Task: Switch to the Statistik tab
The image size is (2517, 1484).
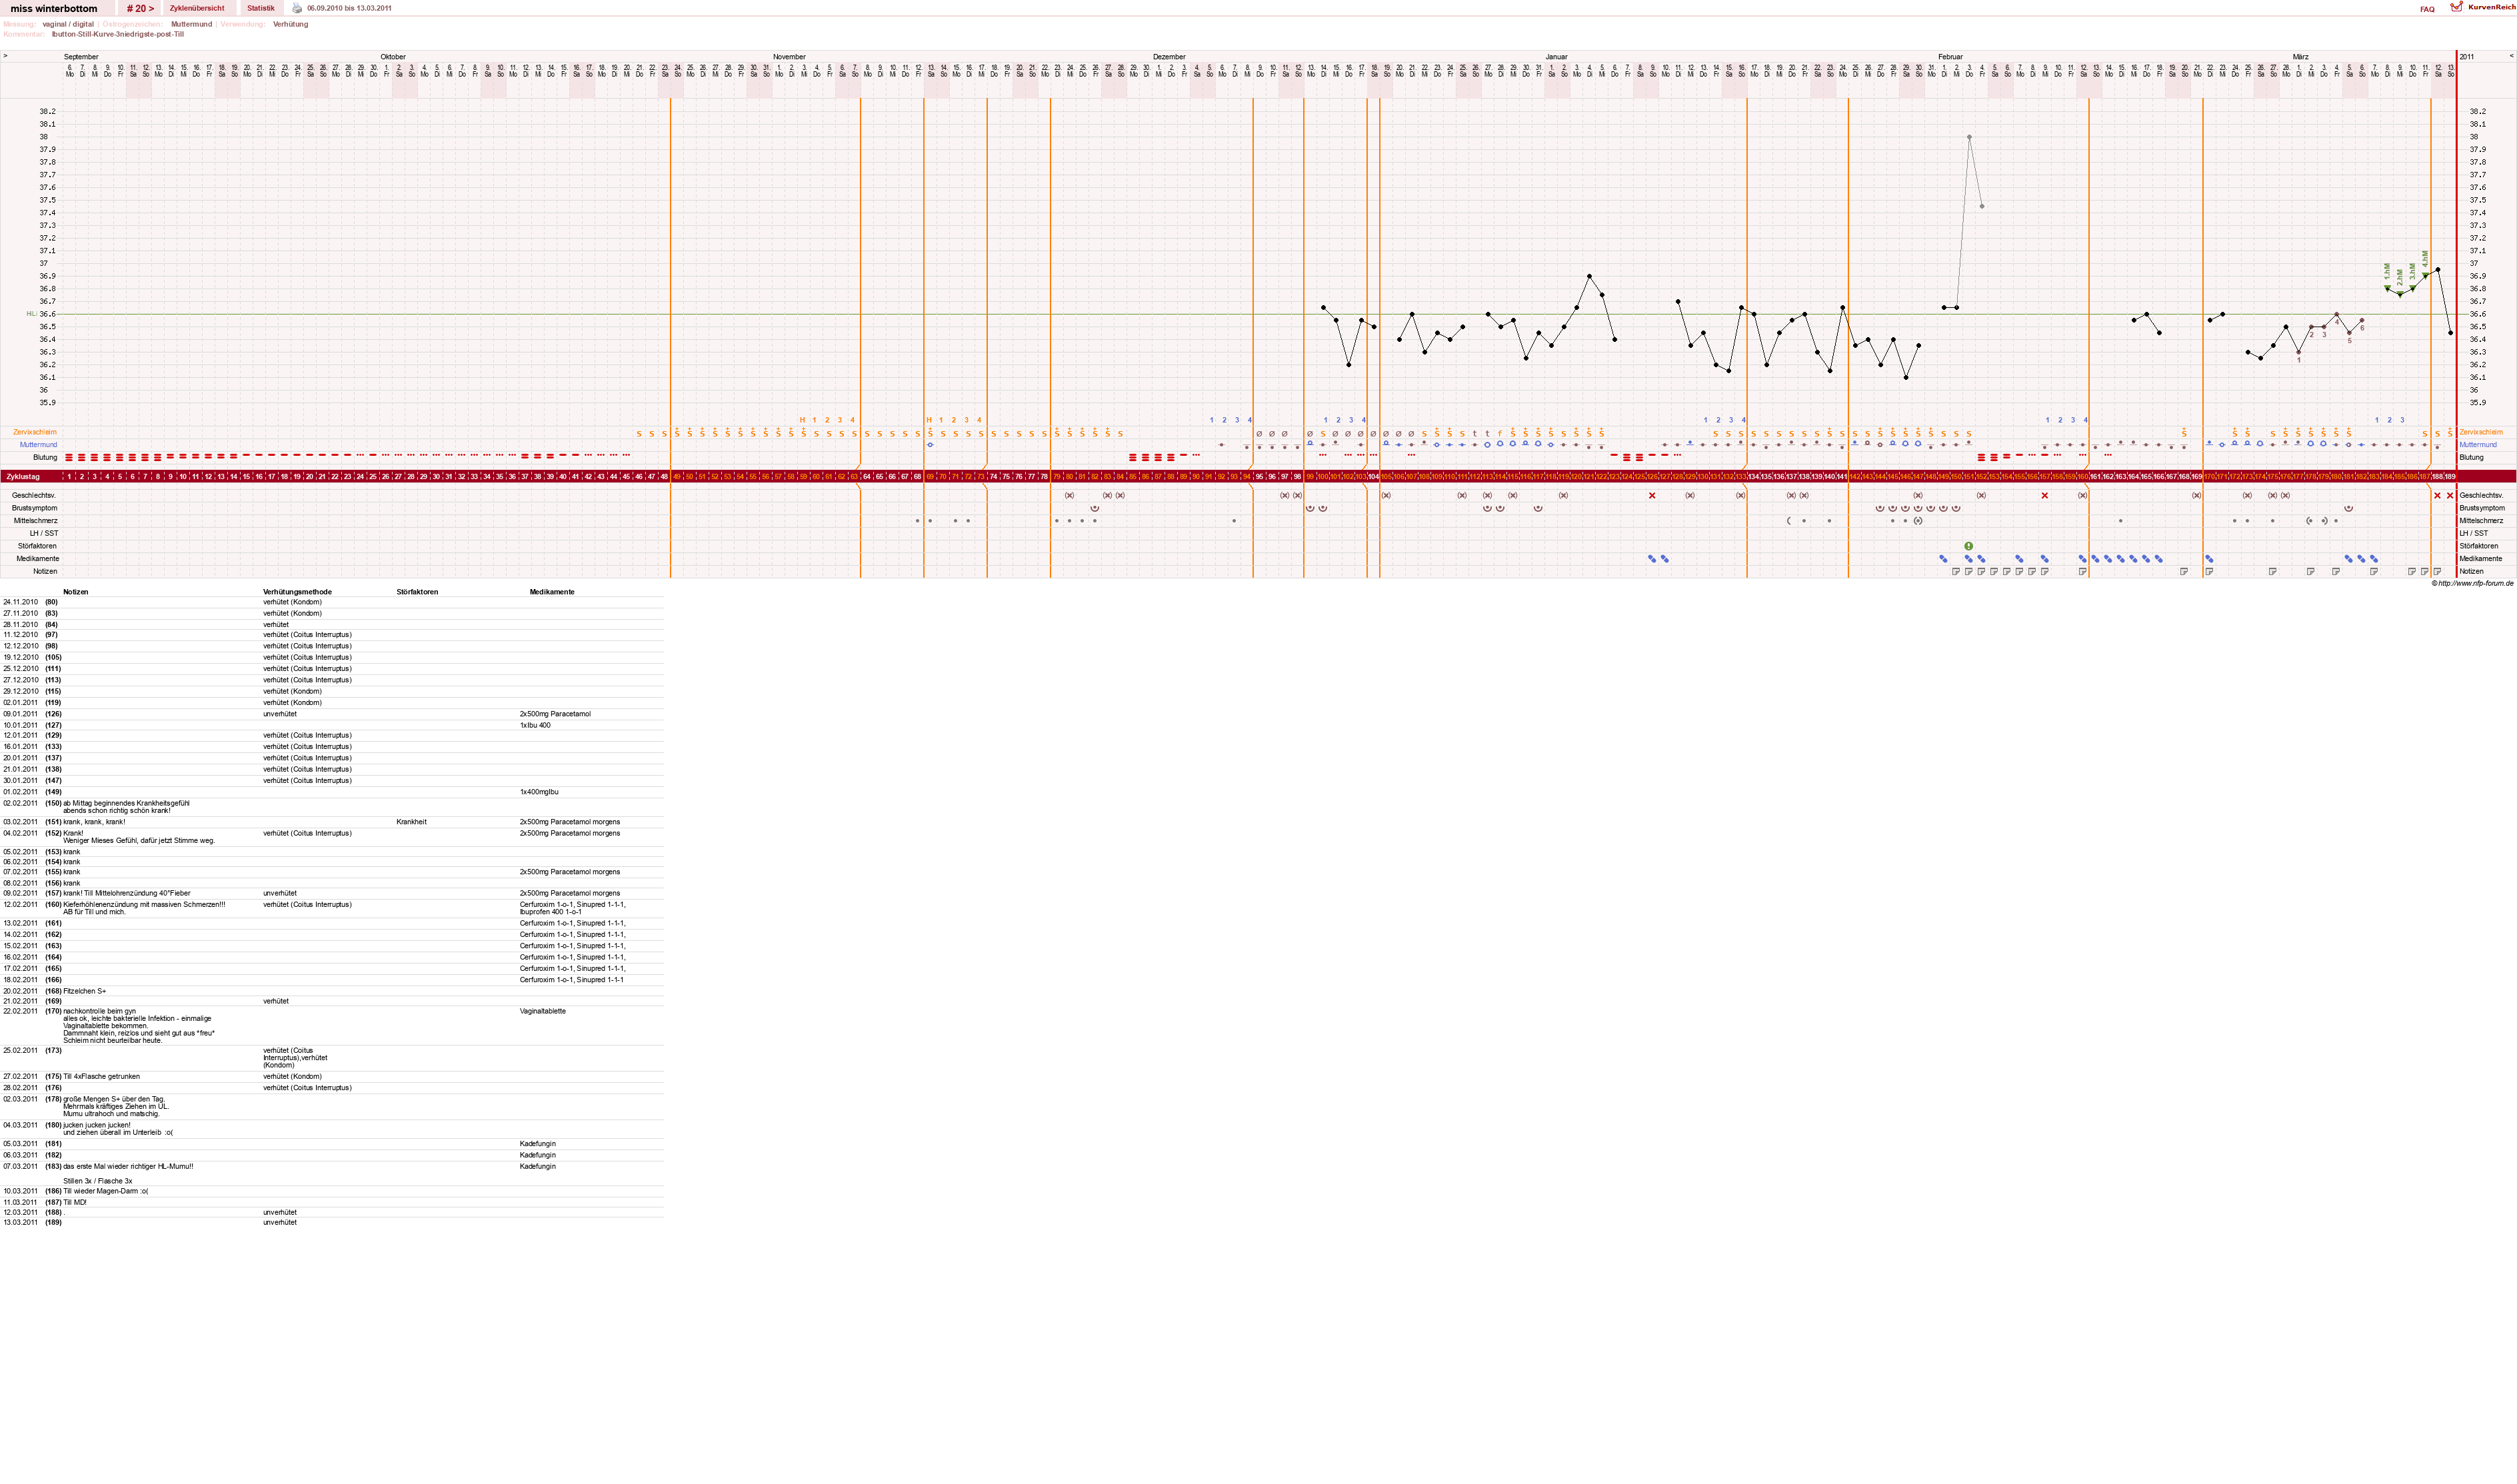Action: click(261, 8)
